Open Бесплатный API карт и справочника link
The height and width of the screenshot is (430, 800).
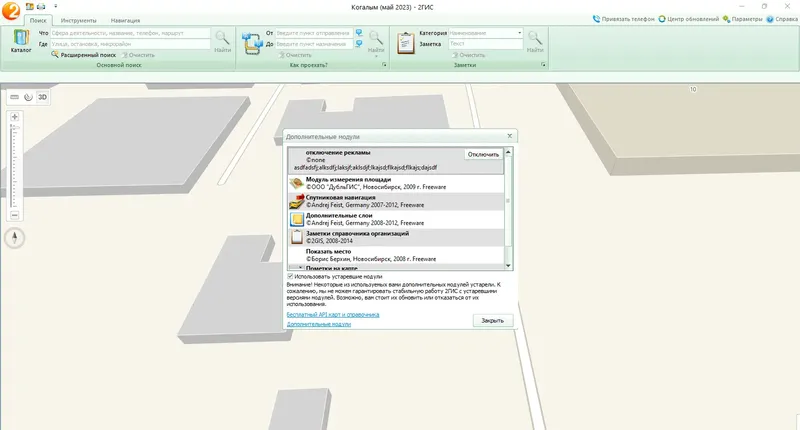[x=333, y=315]
